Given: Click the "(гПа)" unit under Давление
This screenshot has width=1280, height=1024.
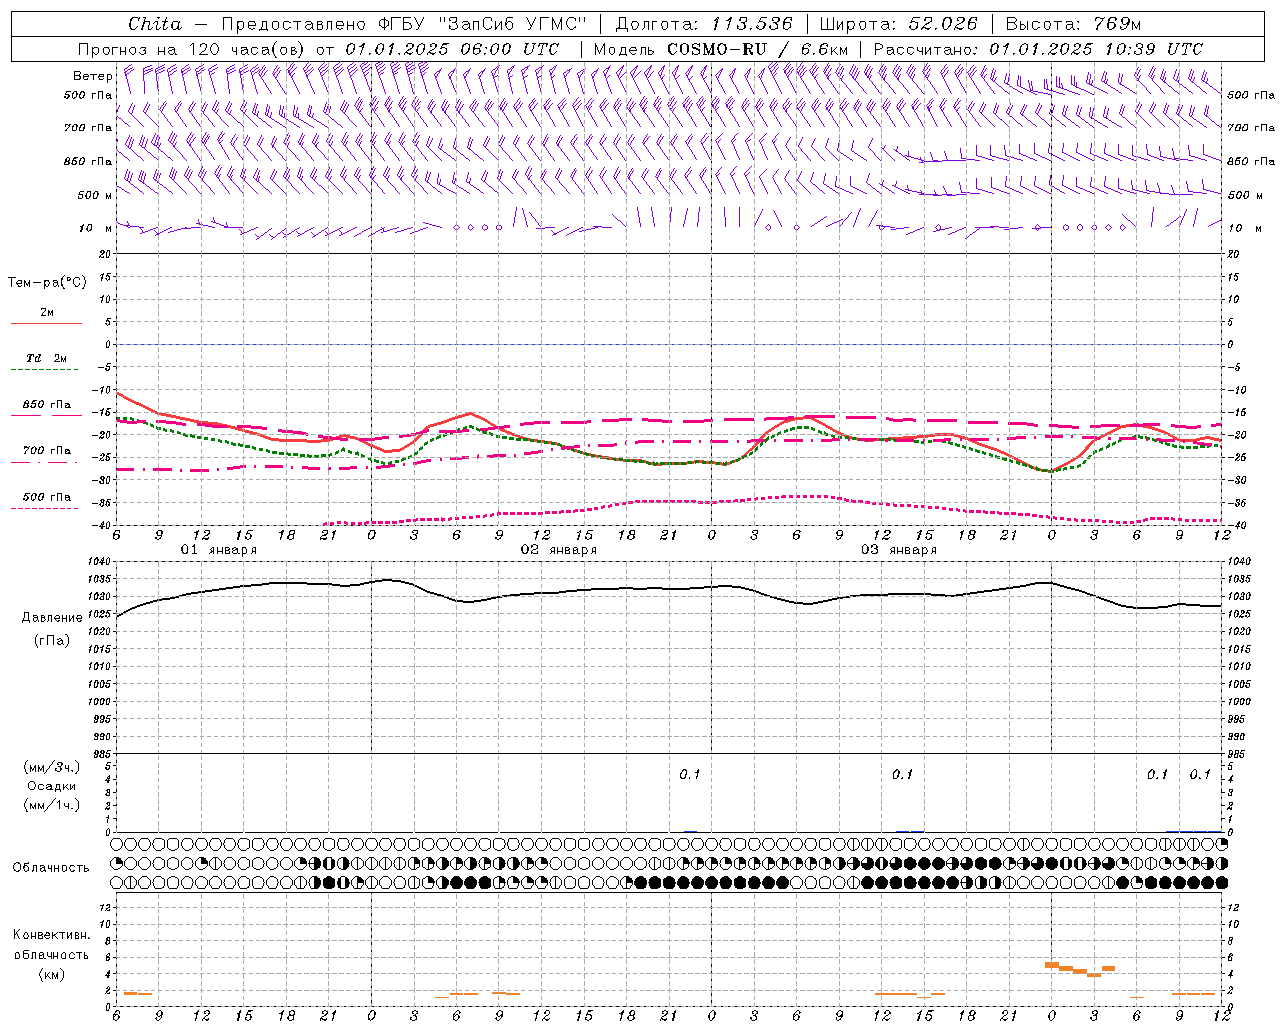Looking at the screenshot, I should (50, 640).
